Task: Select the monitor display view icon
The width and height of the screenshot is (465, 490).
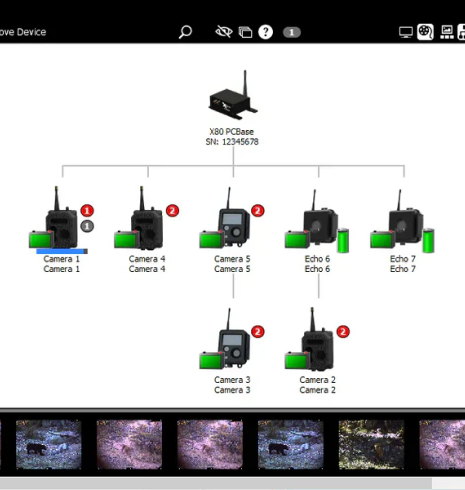Action: point(406,32)
